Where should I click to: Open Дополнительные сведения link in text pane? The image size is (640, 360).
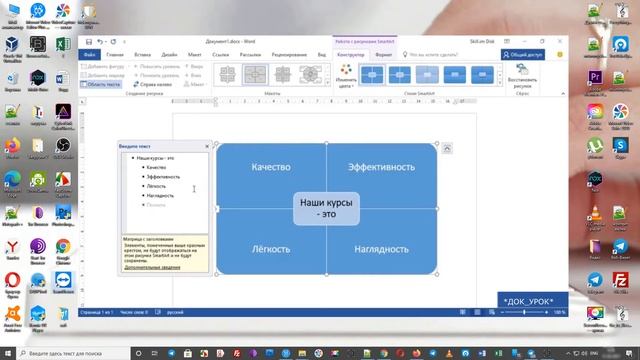[152, 267]
